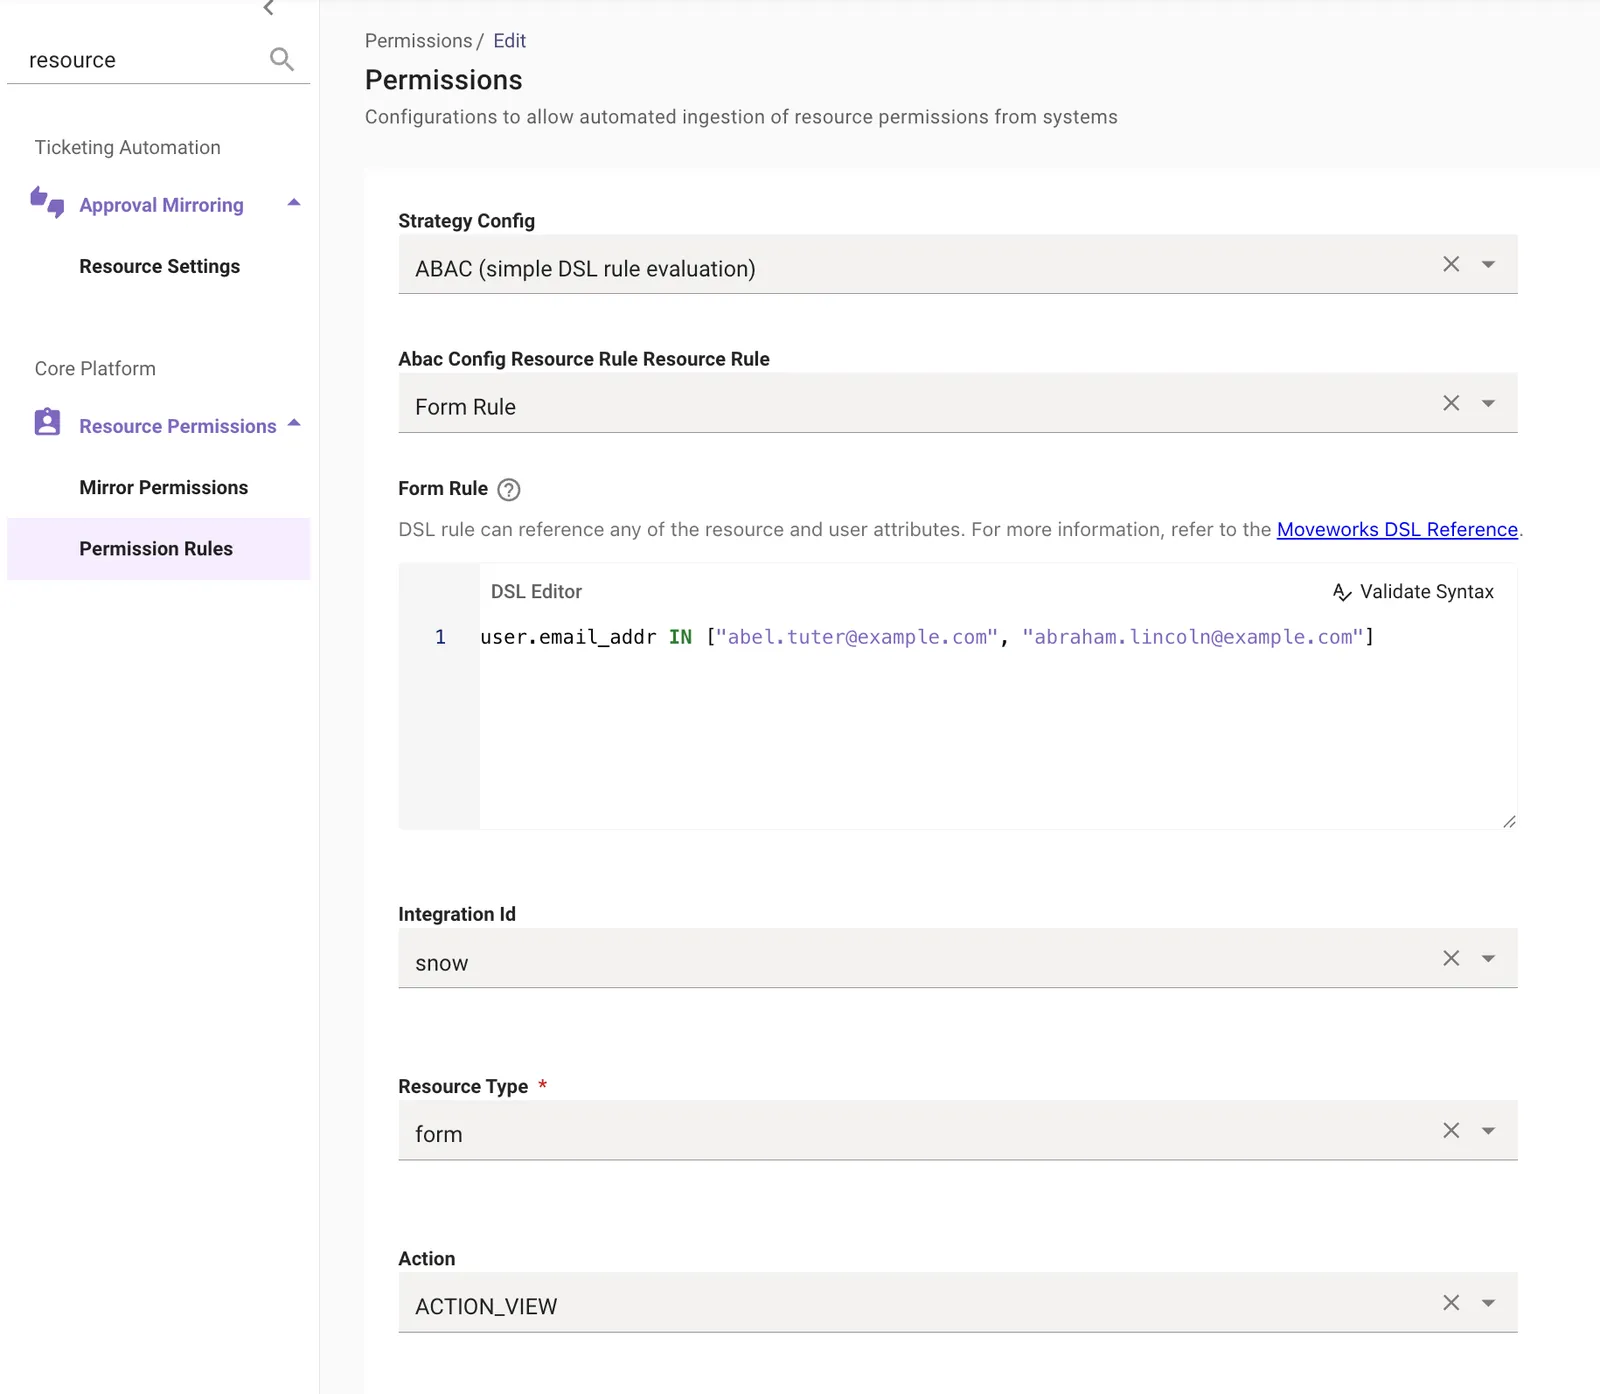Open the Approval Mirroring menu item

(161, 205)
